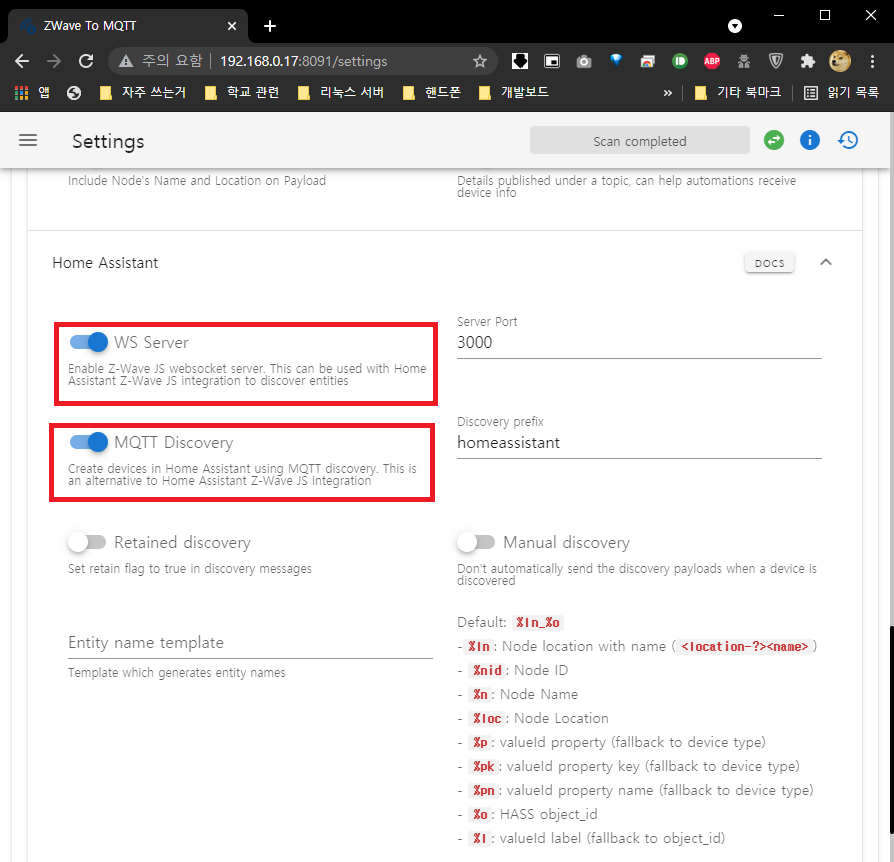Click the address bar URL
Image resolution: width=894 pixels, height=862 pixels.
click(303, 61)
